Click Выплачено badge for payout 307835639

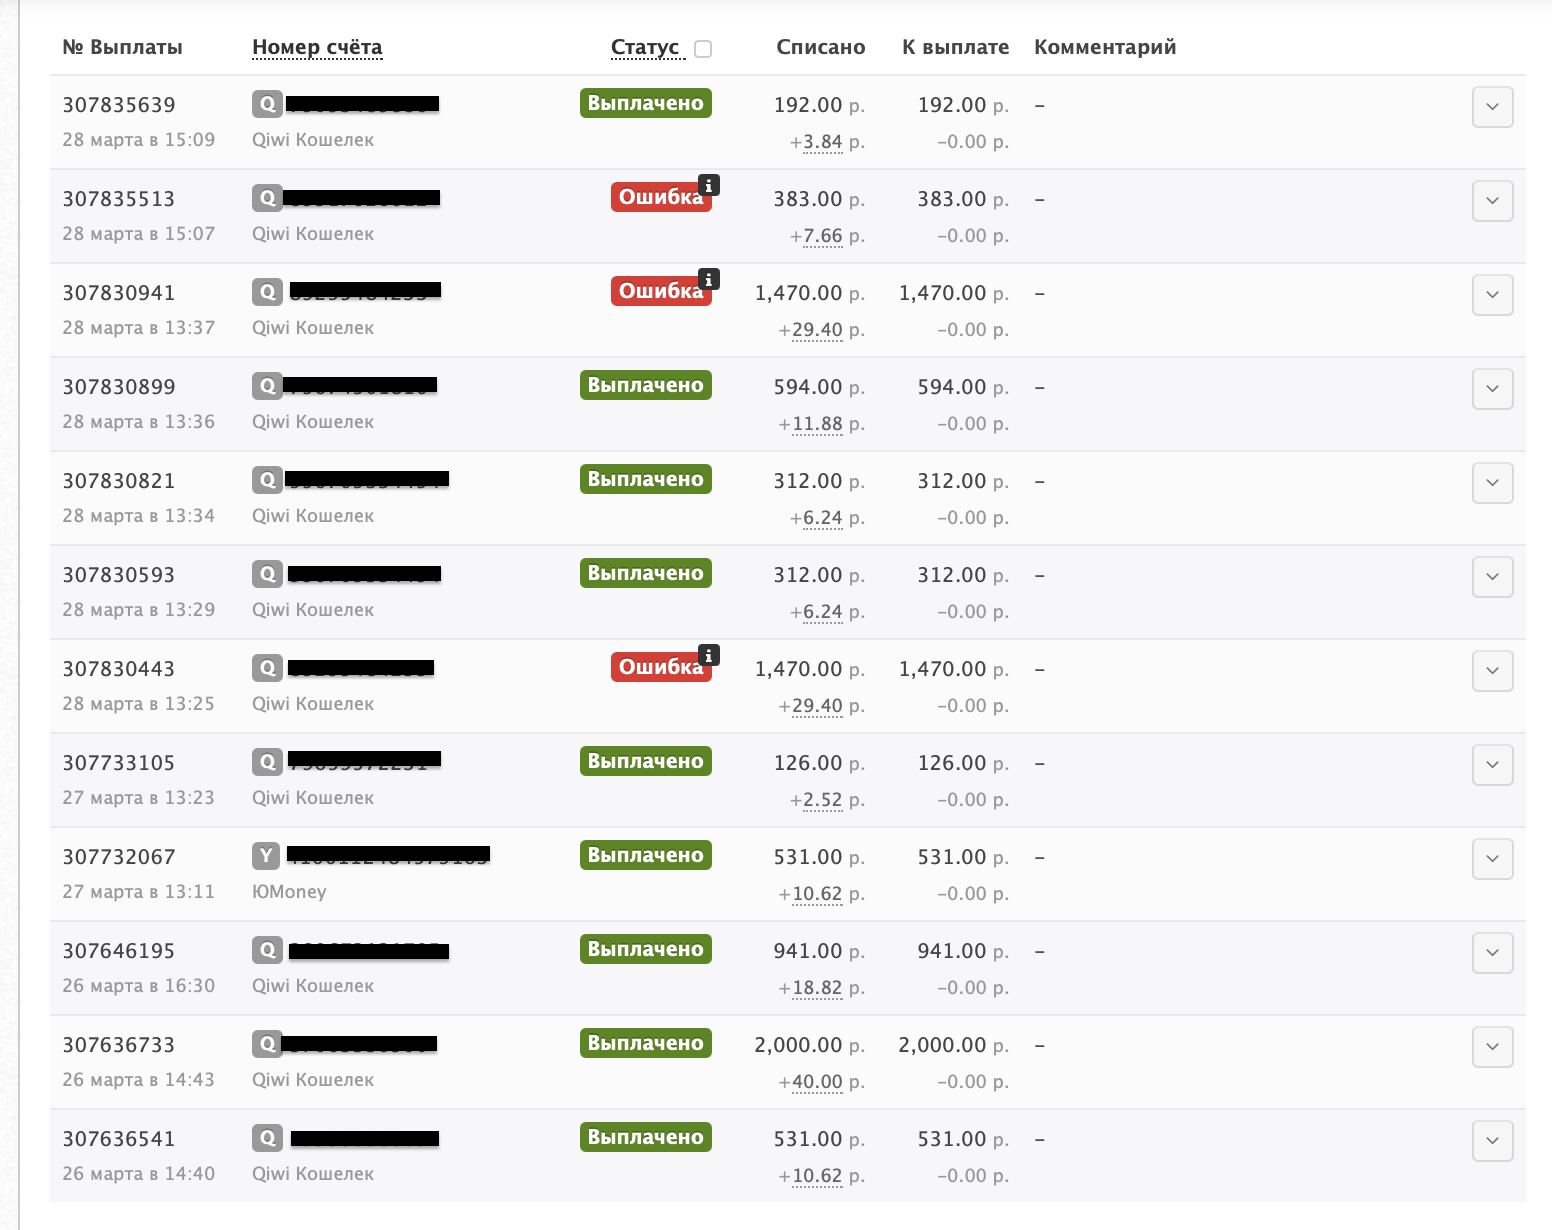click(x=645, y=103)
